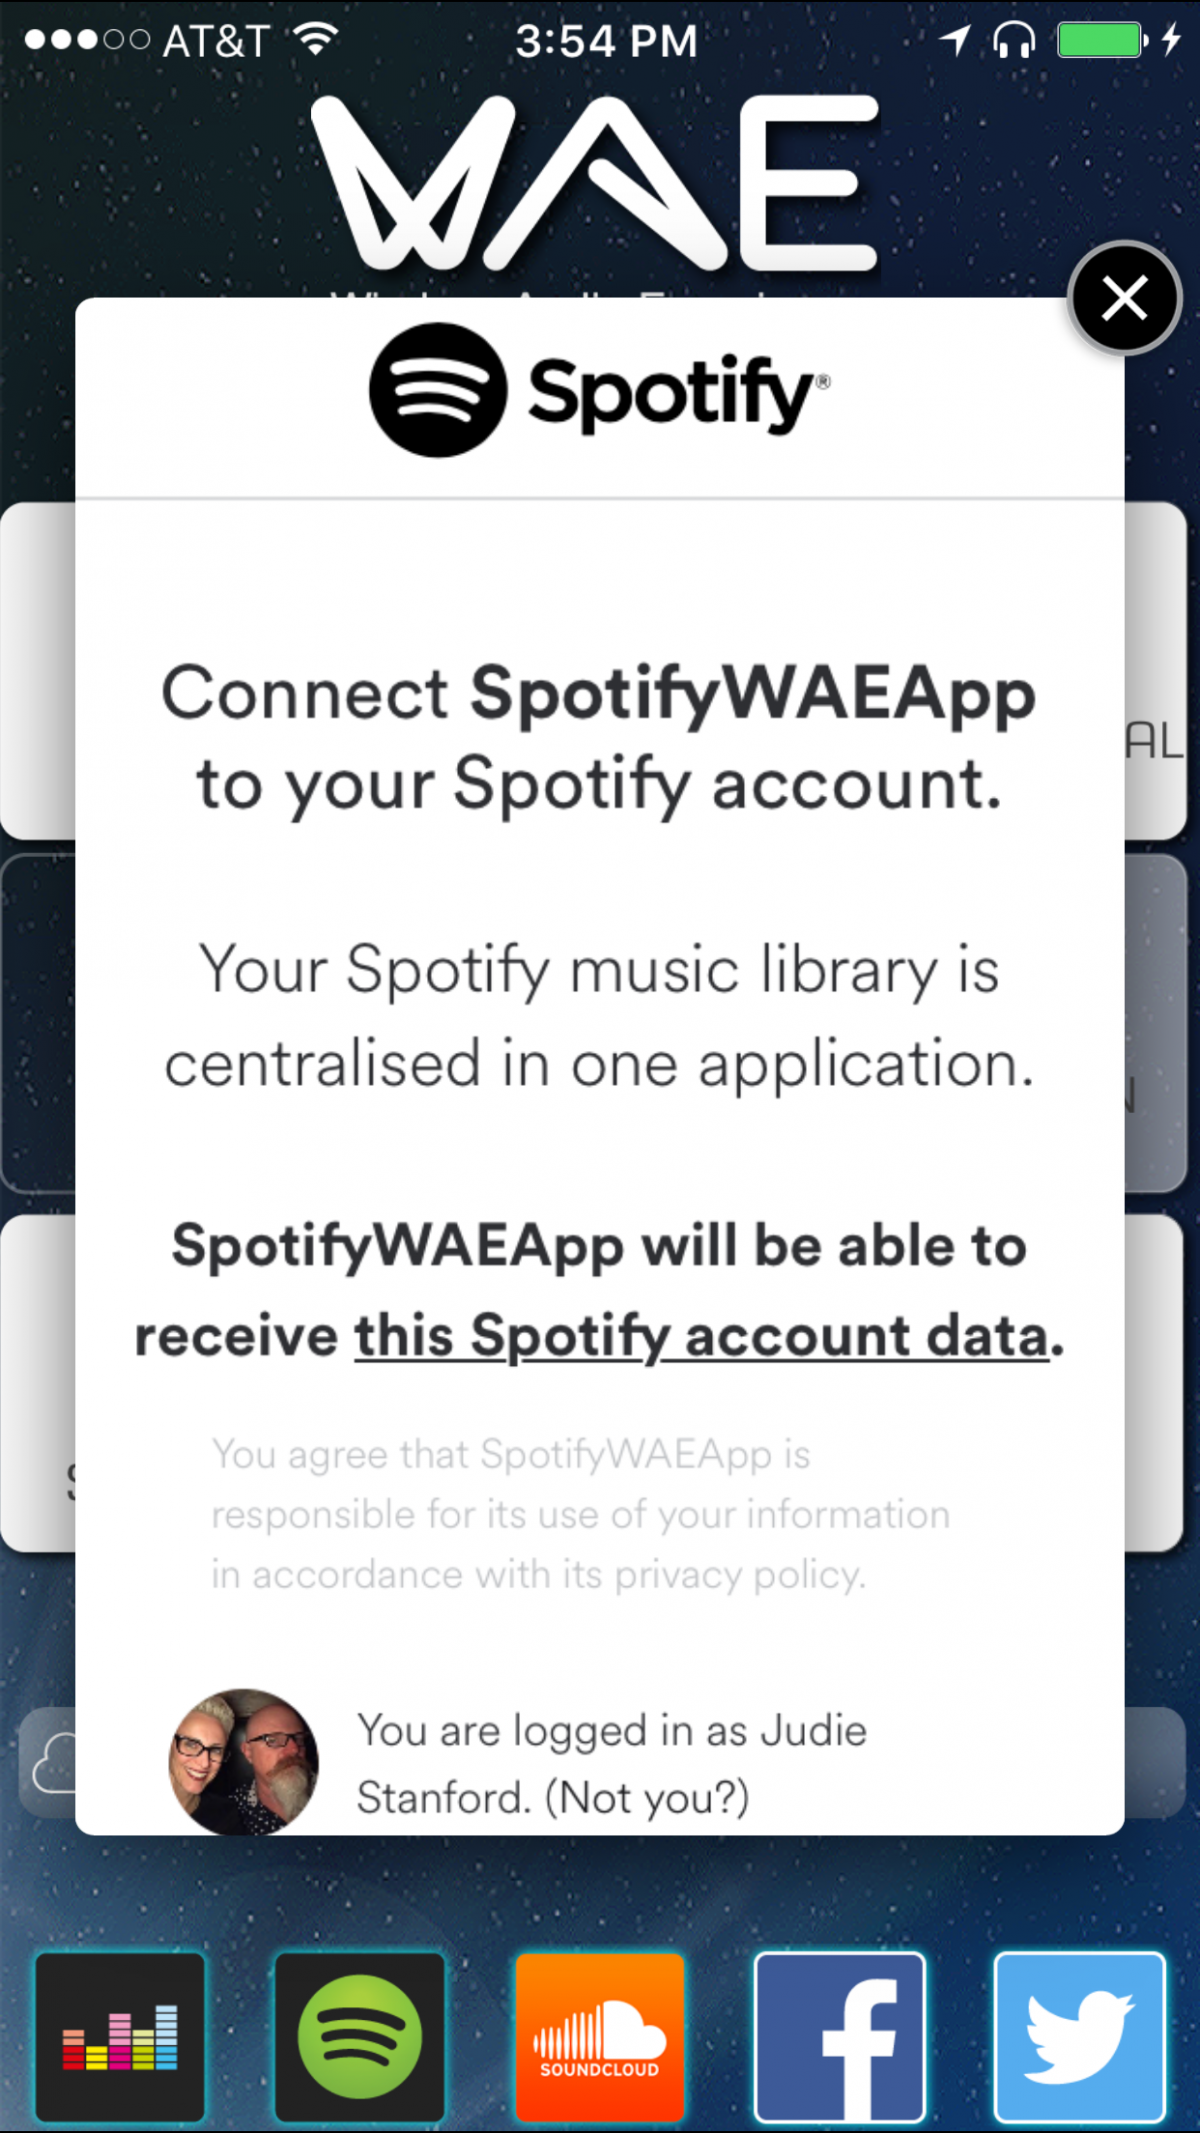Tap the Wi-Fi status icon
This screenshot has width=1200, height=2133.
click(317, 40)
